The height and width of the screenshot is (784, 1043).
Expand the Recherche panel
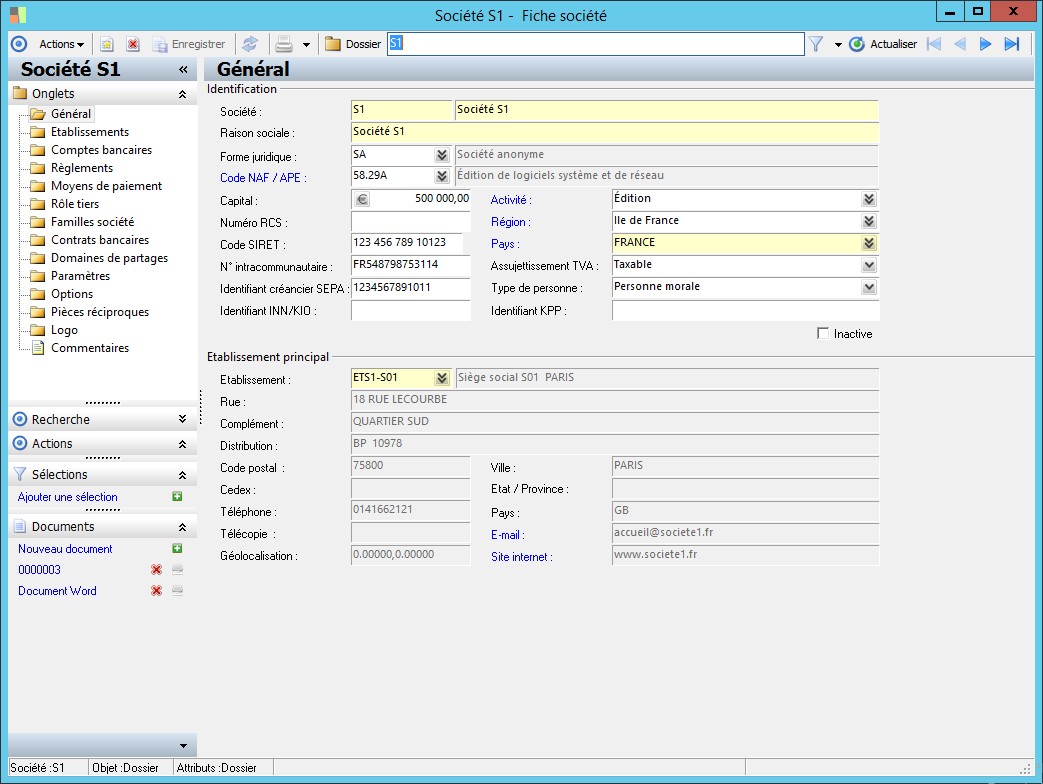coord(181,420)
